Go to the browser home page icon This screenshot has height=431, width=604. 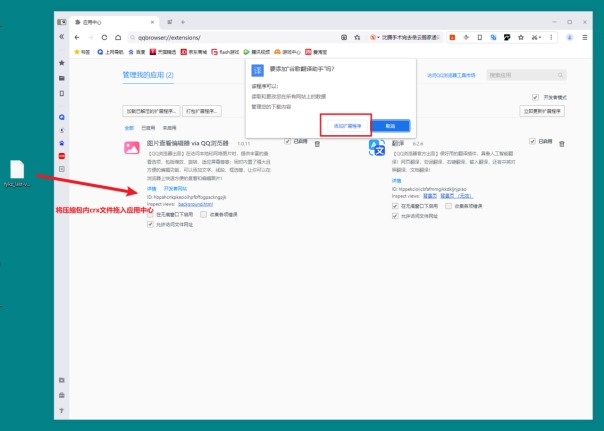(117, 37)
